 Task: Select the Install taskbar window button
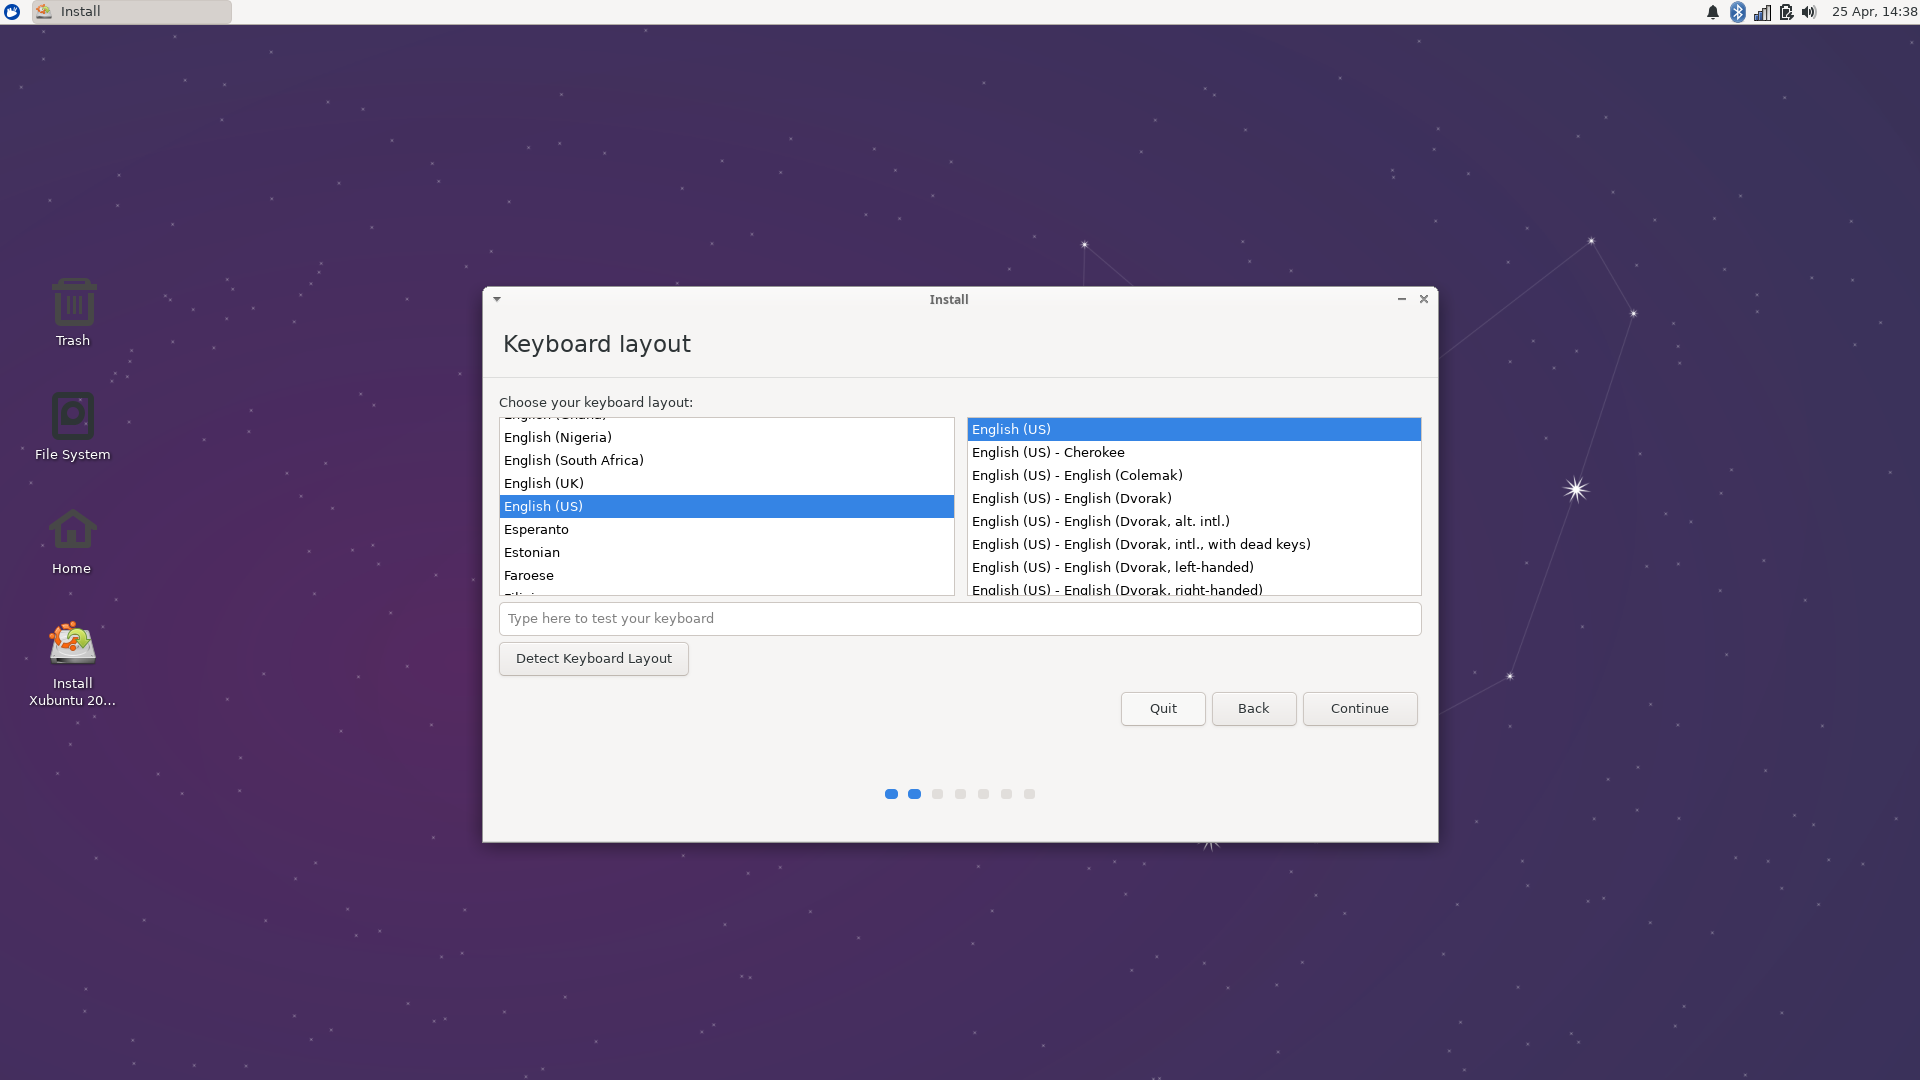click(131, 12)
